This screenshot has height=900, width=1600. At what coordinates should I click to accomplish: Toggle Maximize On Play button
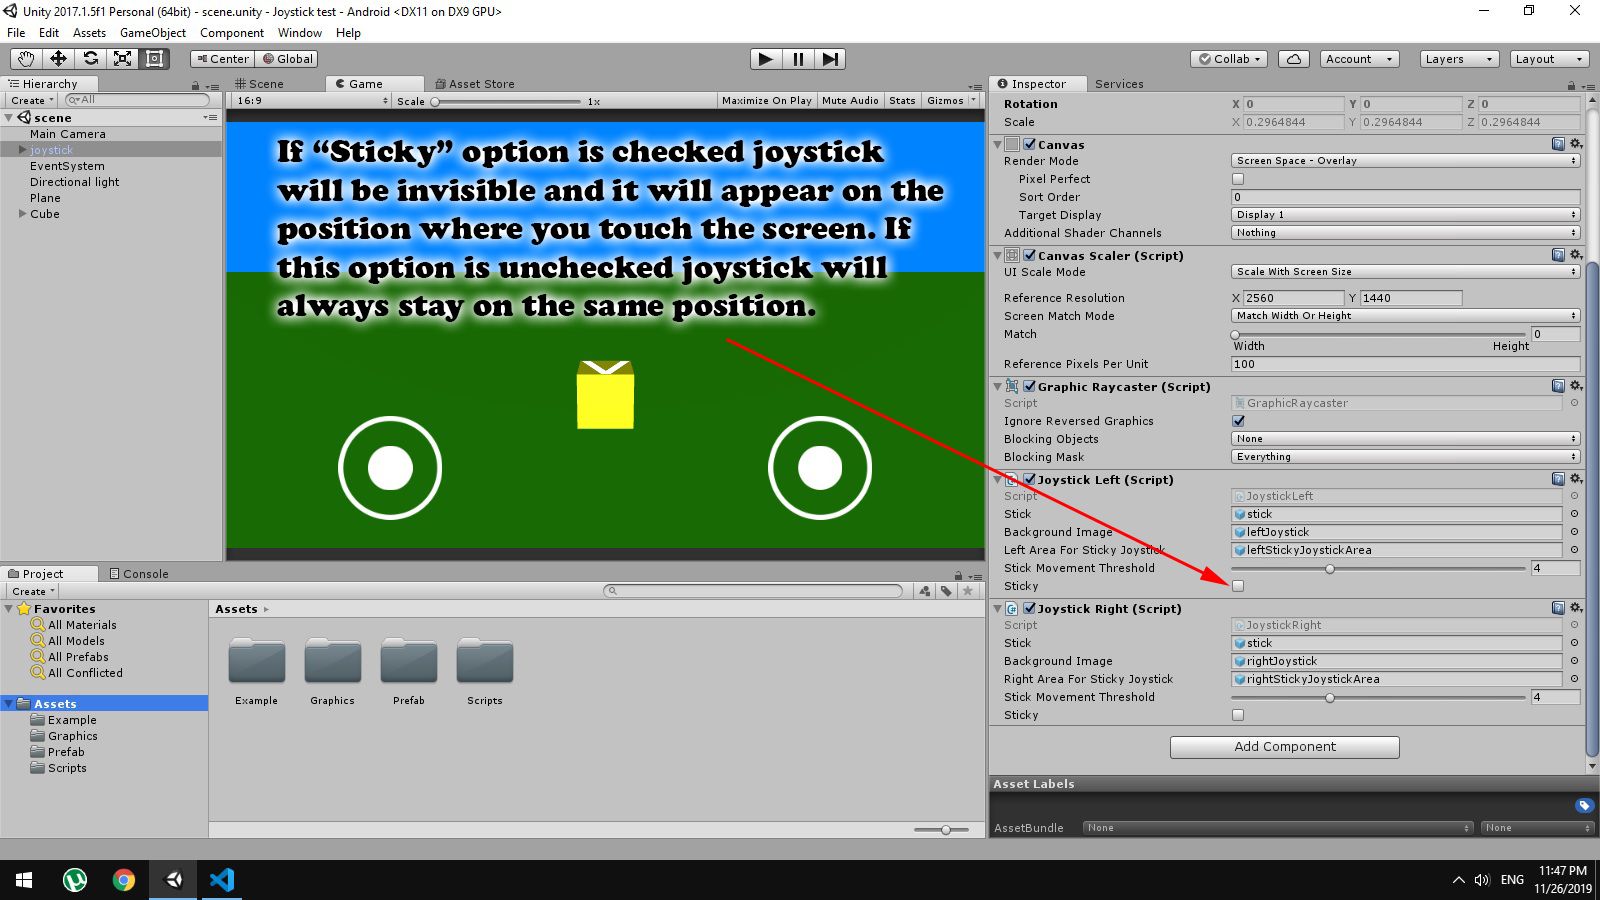coord(766,101)
